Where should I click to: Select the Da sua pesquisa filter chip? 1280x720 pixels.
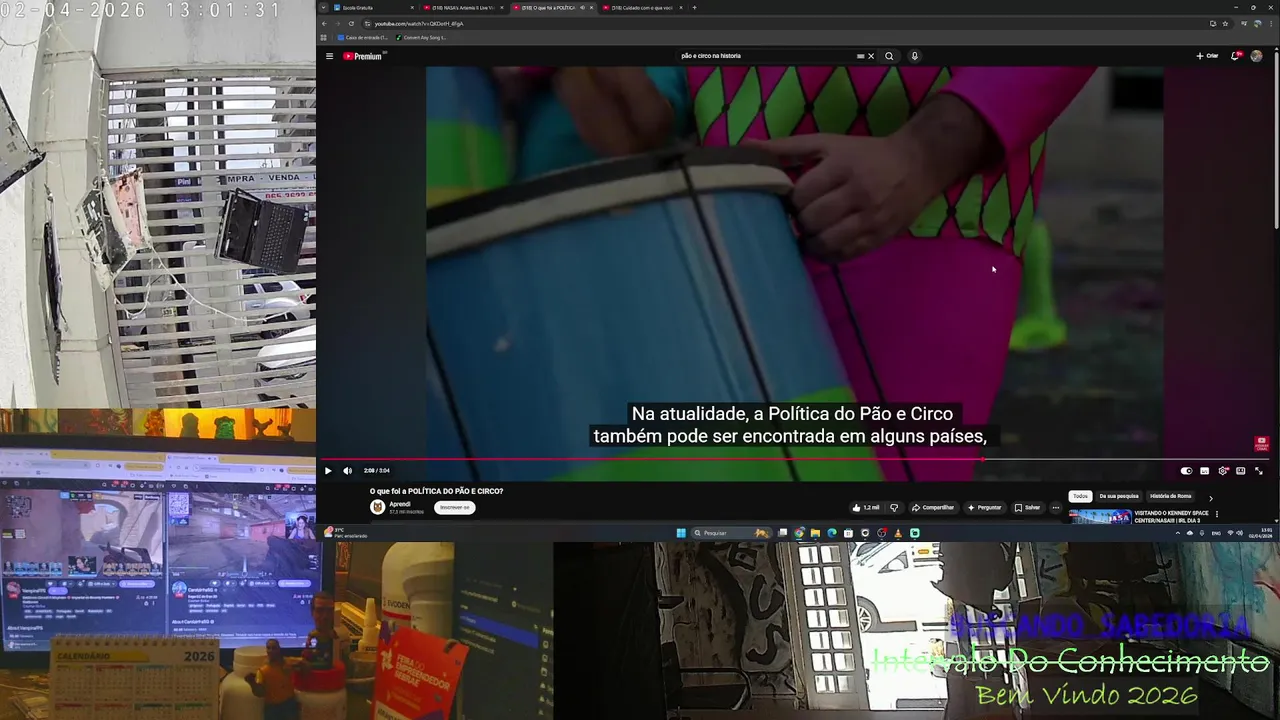point(1119,496)
